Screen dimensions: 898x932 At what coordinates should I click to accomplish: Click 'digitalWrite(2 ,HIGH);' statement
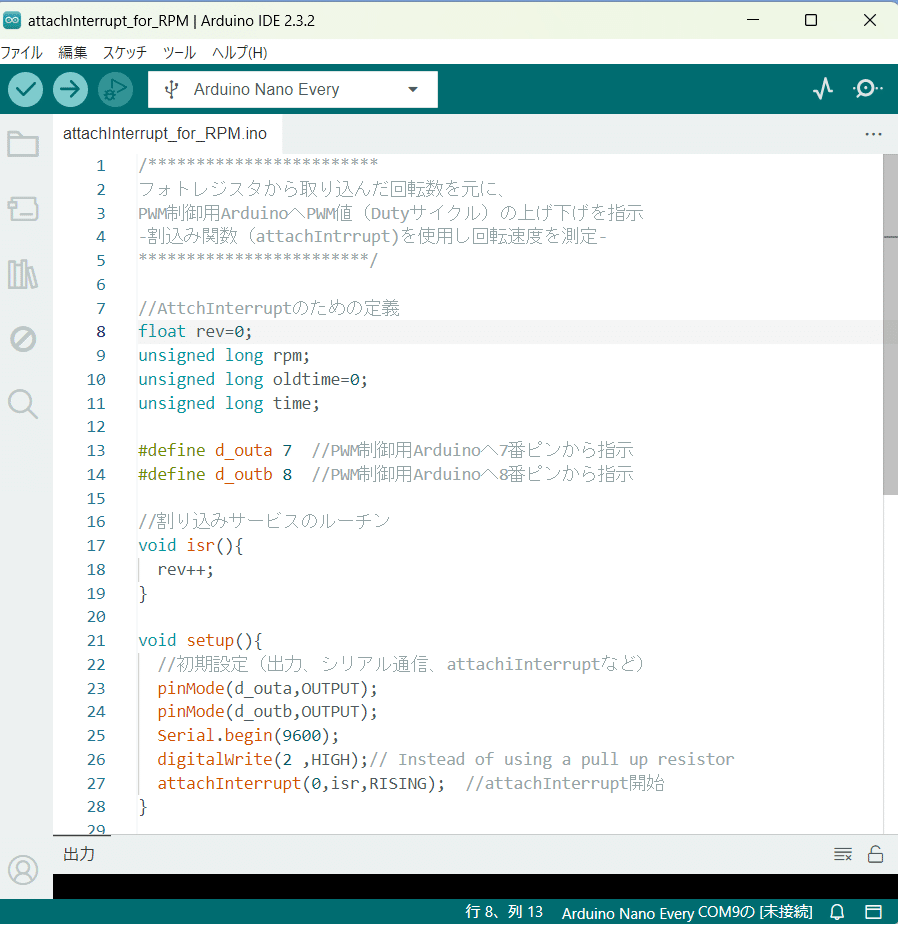pos(263,760)
